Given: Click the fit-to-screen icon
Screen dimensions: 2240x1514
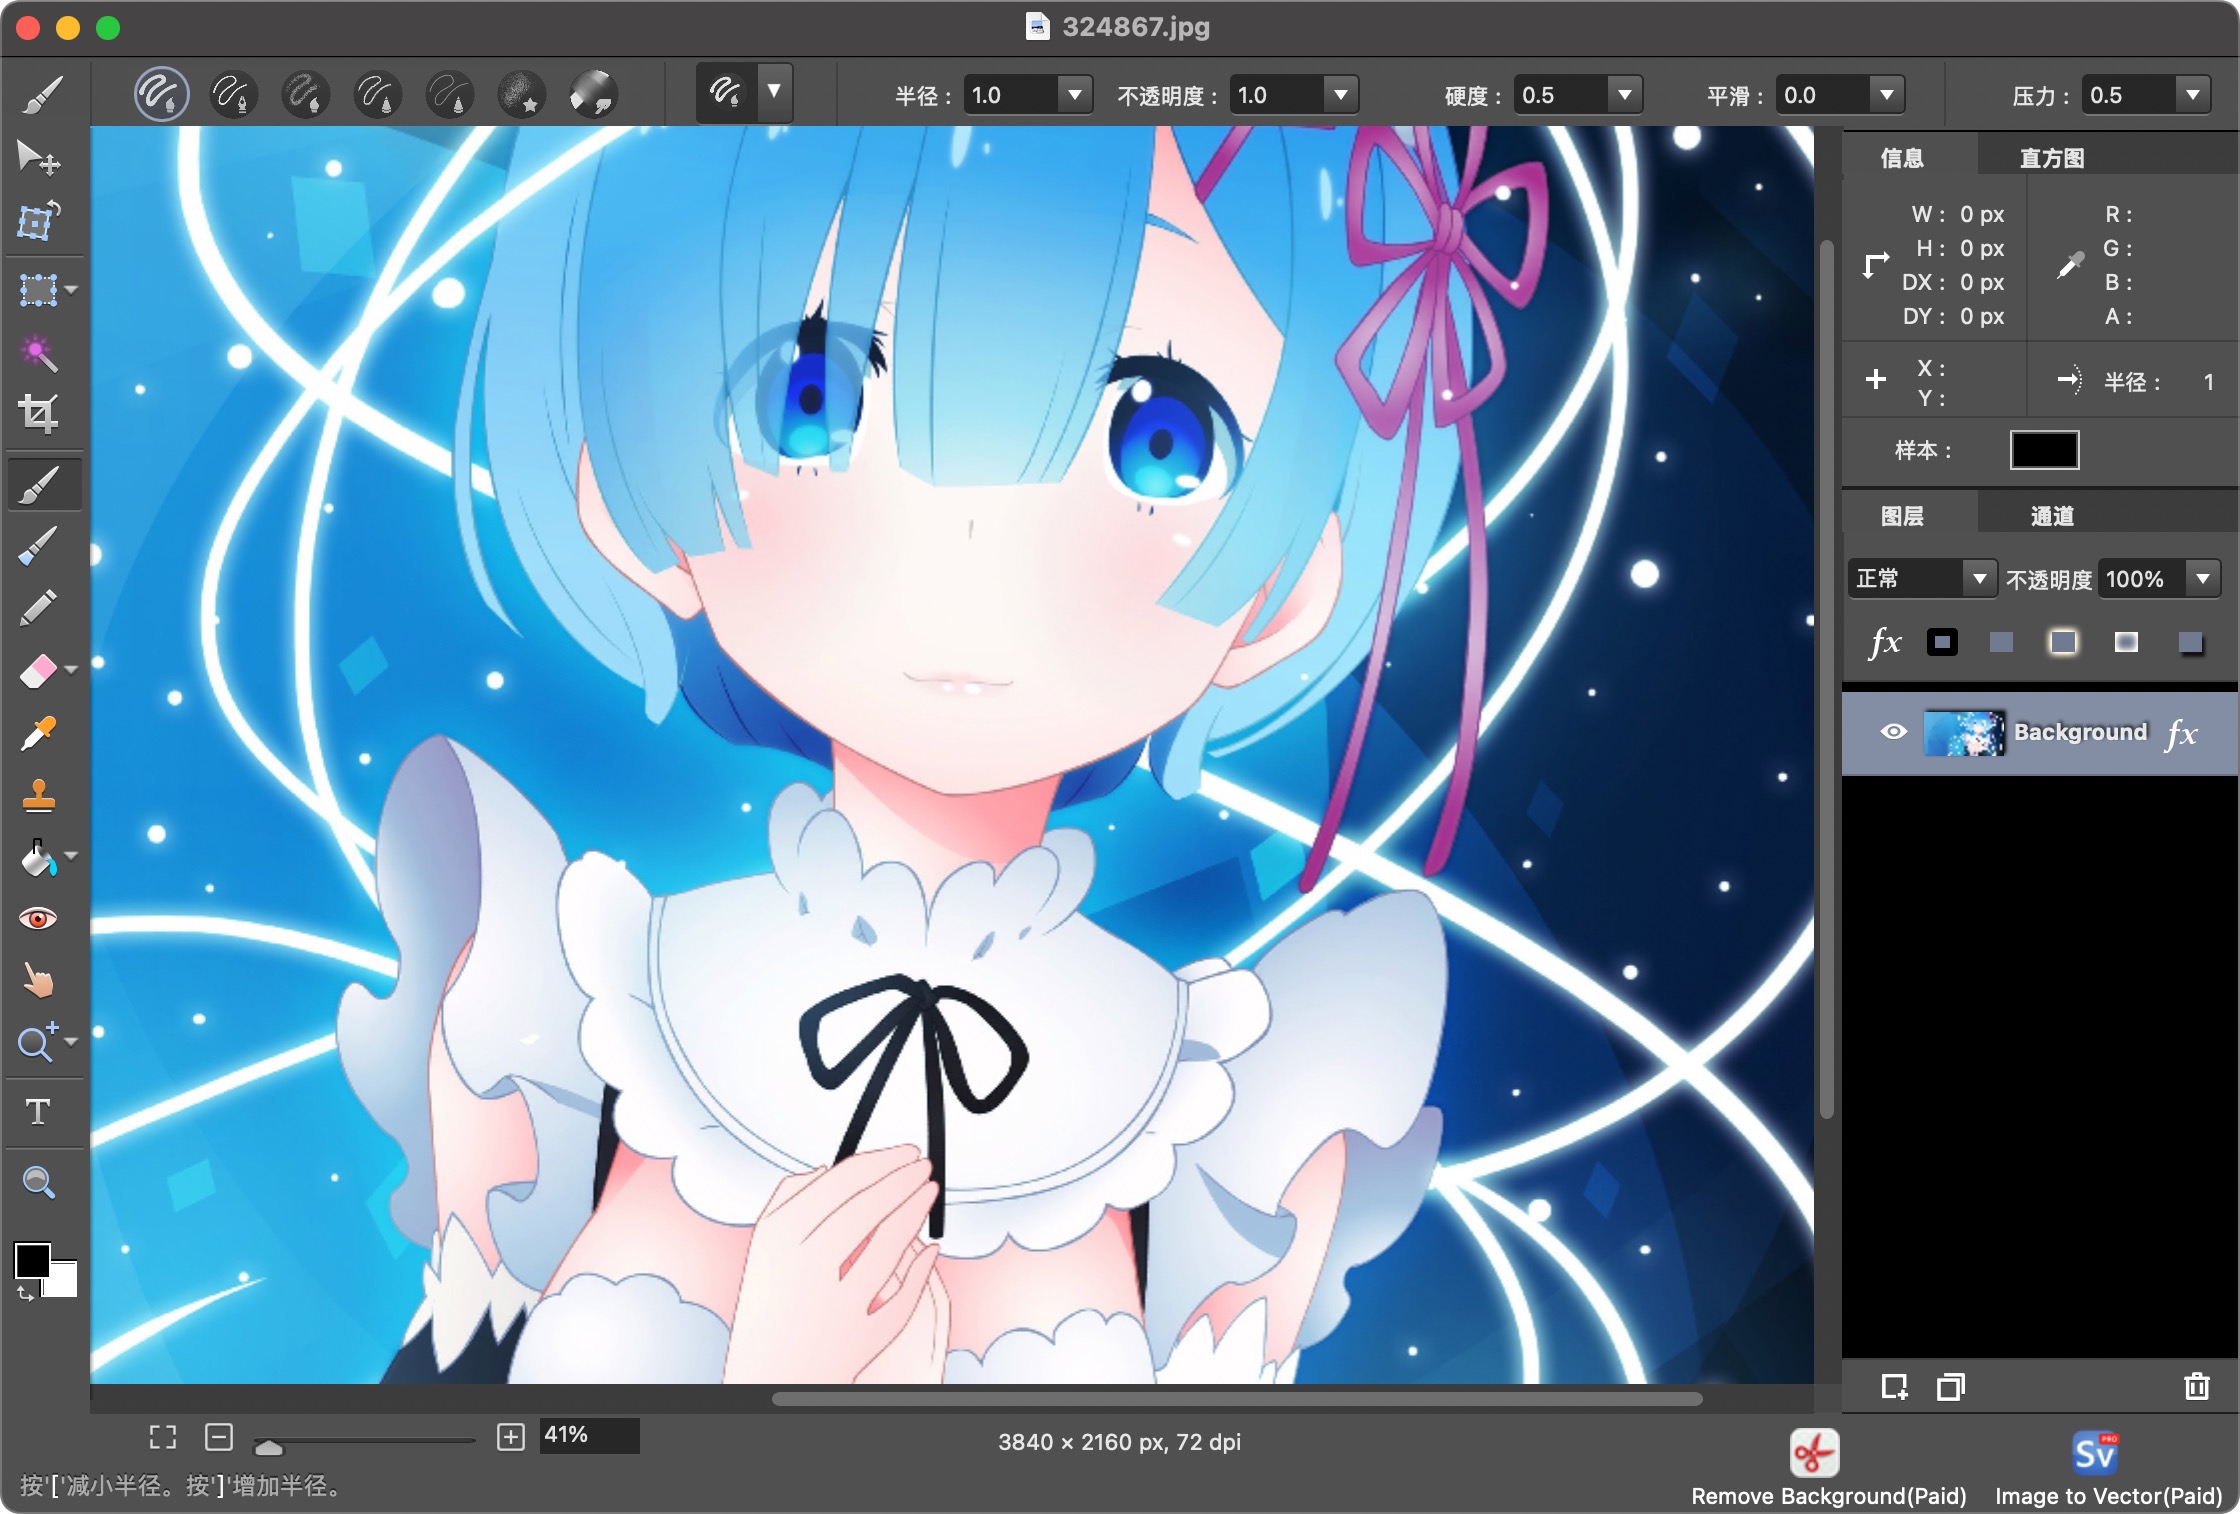Looking at the screenshot, I should 162,1437.
